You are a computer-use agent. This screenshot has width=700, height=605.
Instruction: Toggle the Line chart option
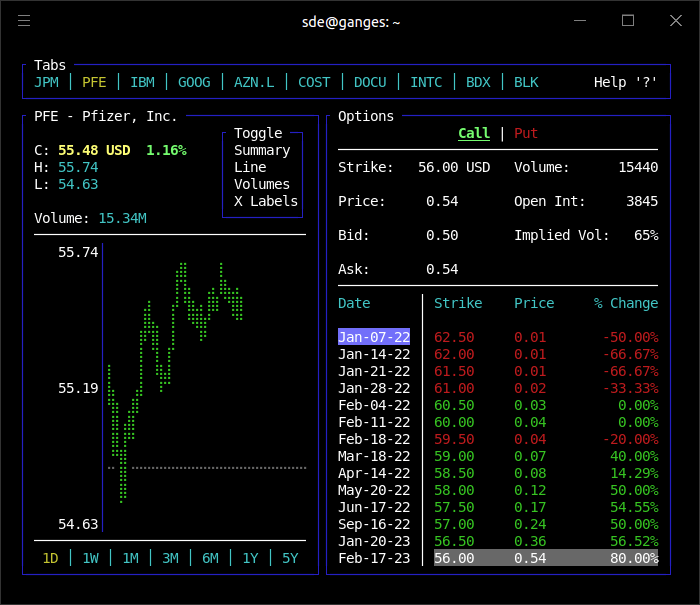pos(250,167)
